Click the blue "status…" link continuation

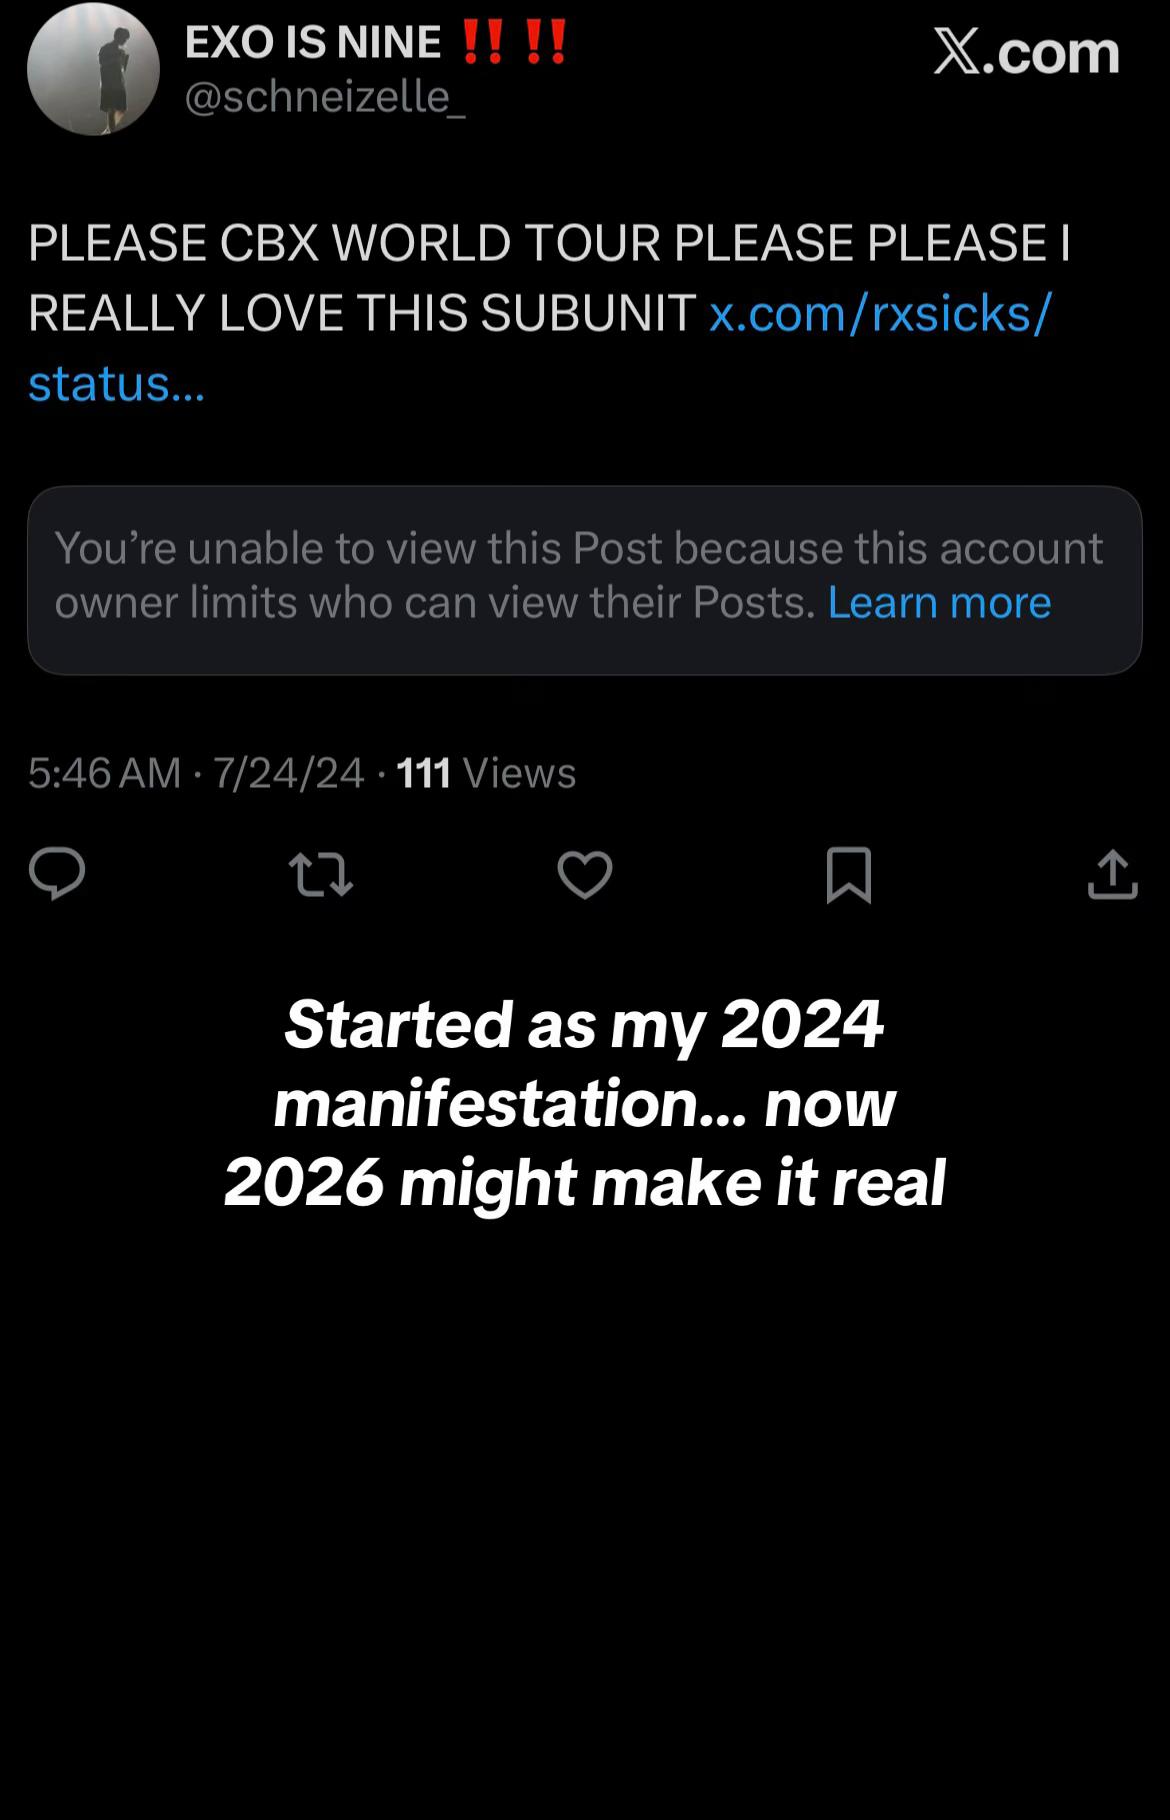[x=116, y=383]
